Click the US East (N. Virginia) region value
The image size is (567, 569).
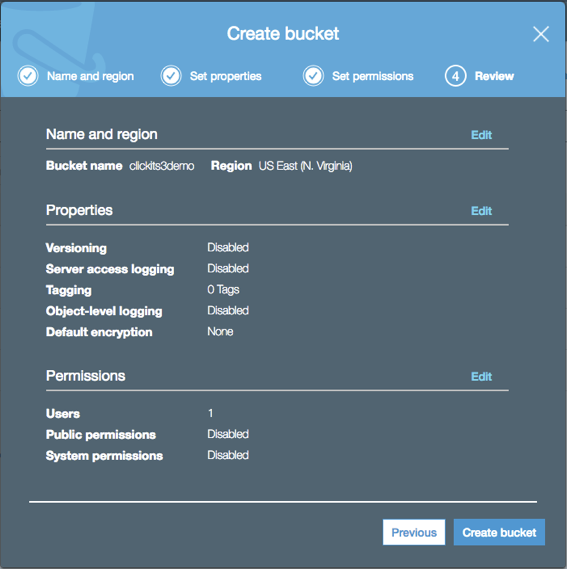[305, 166]
